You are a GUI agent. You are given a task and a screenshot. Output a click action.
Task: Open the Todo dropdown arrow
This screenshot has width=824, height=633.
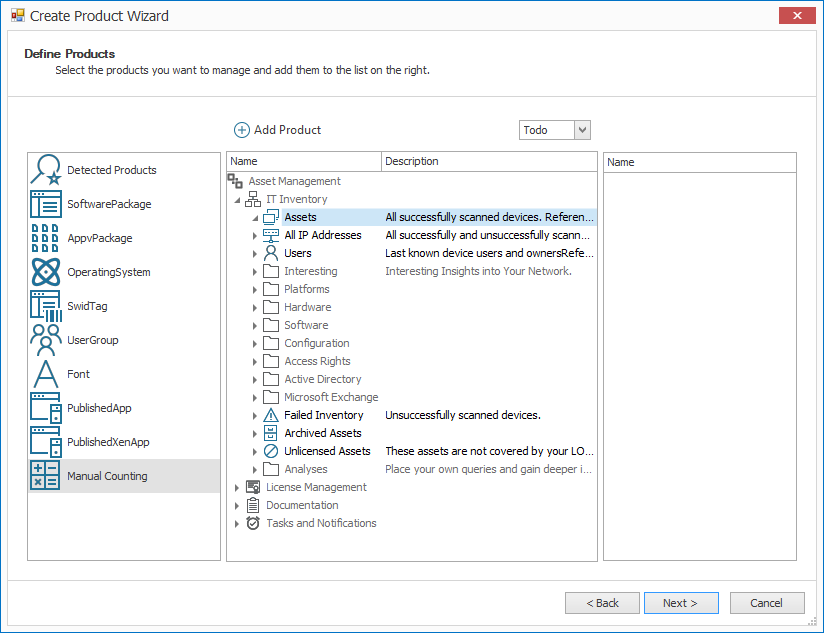pyautogui.click(x=582, y=130)
